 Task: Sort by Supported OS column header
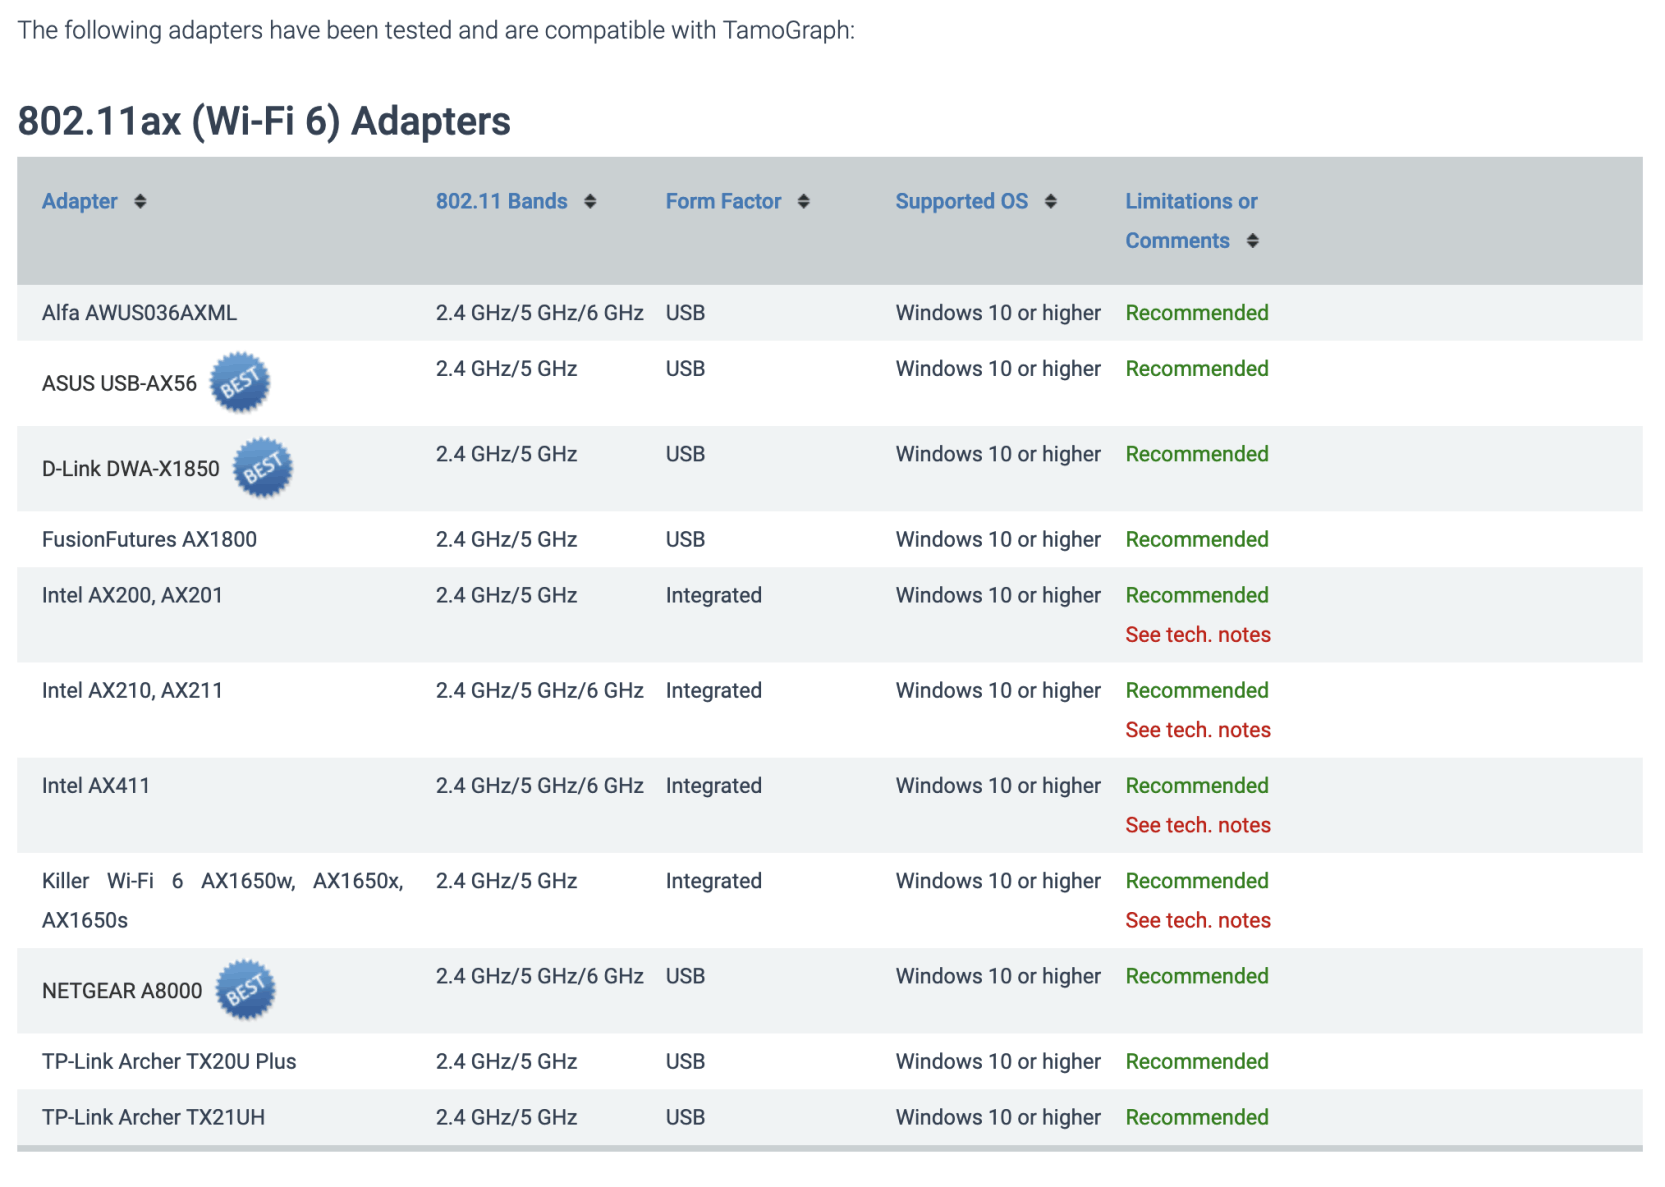pos(961,202)
